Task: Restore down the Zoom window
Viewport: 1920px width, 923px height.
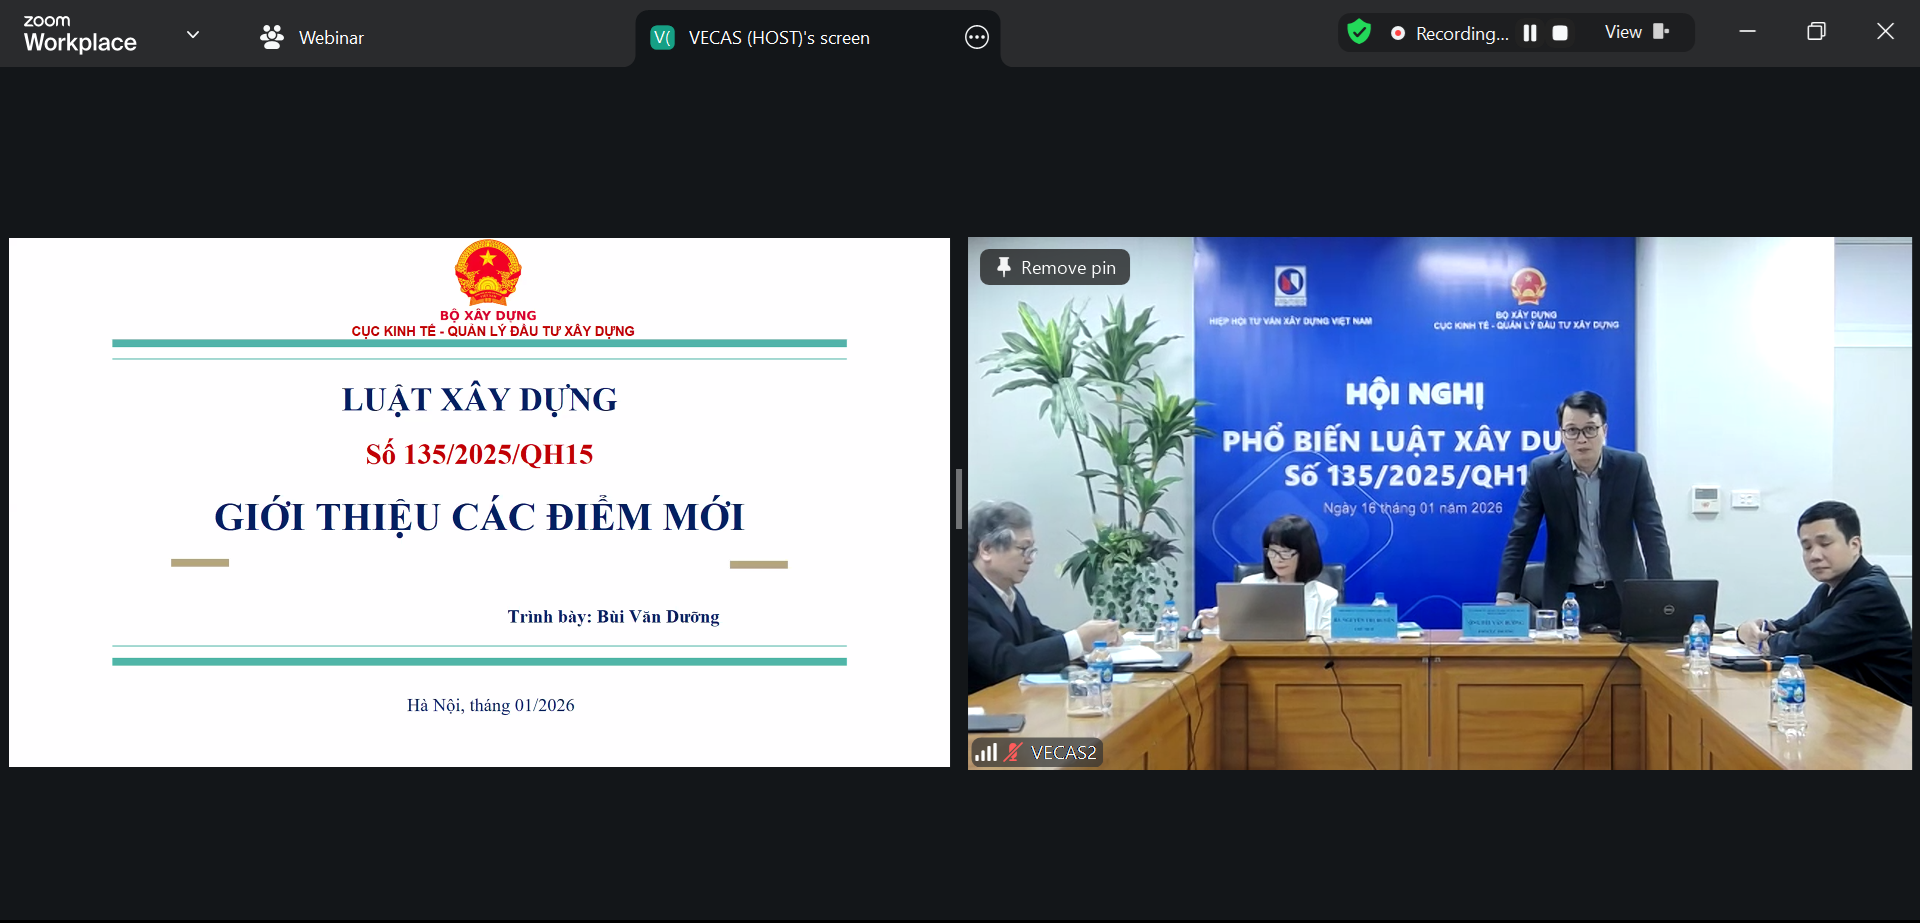Action: coord(1816,32)
